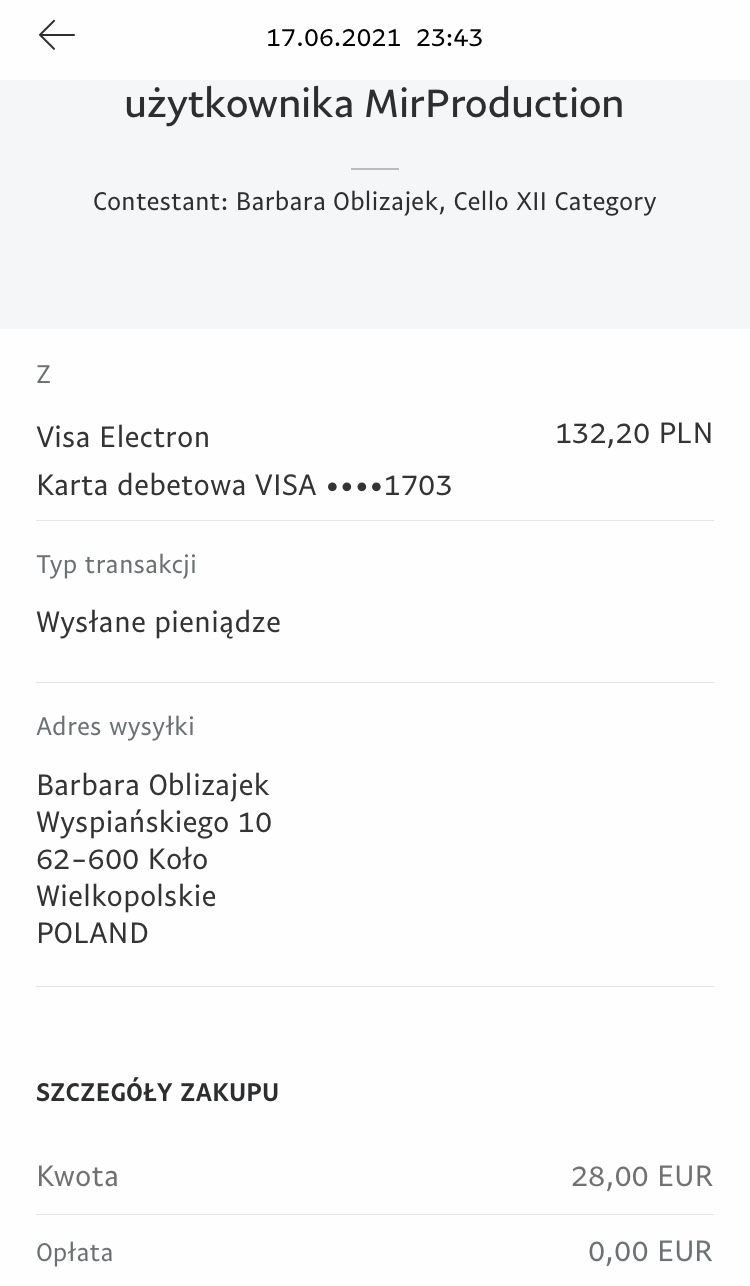
Task: Tap the 17.06.2021 23:43 date header
Action: pos(374,38)
